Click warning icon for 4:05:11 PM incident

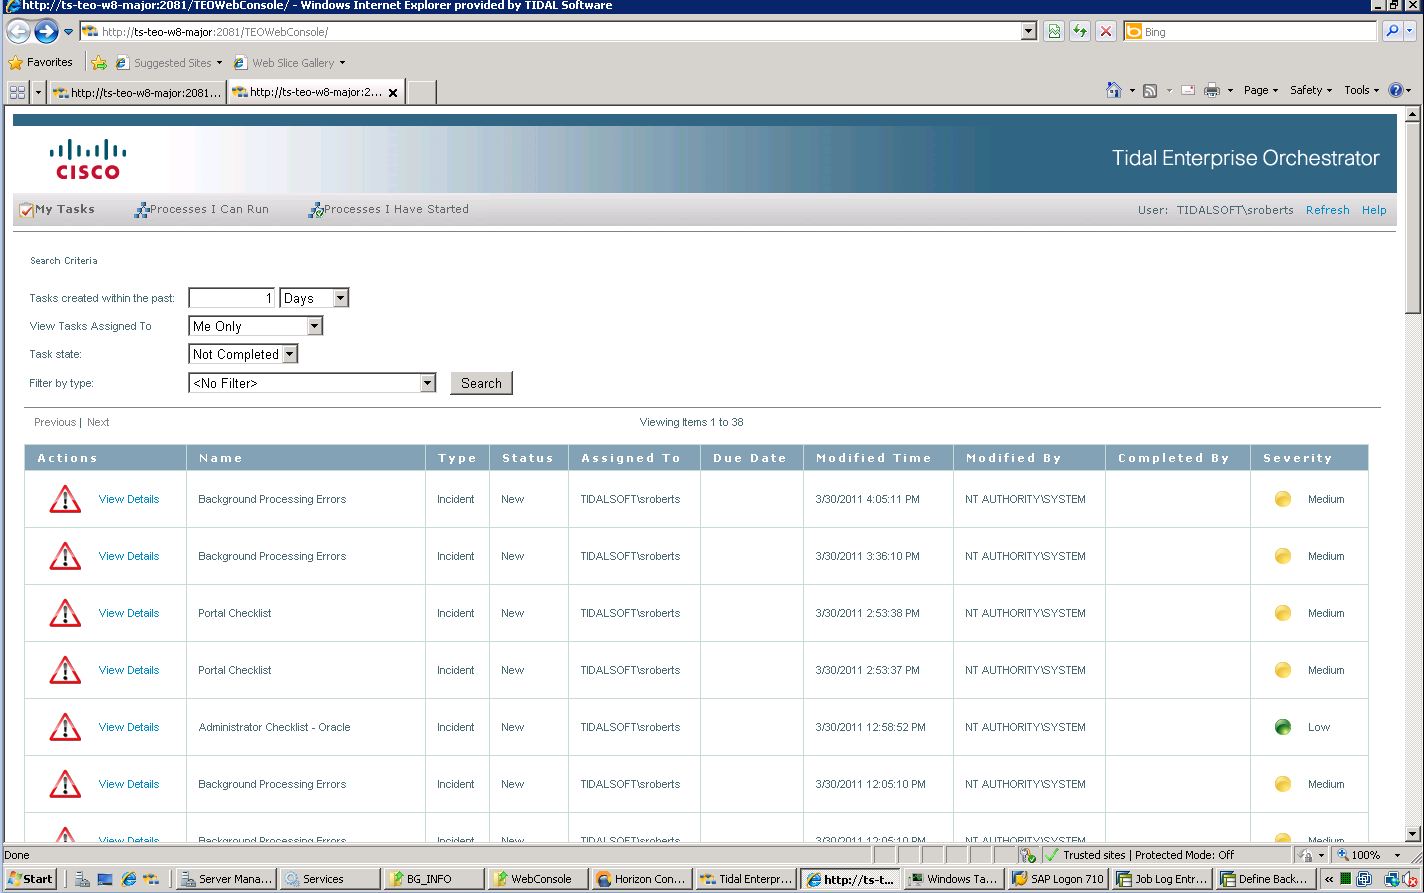(65, 499)
